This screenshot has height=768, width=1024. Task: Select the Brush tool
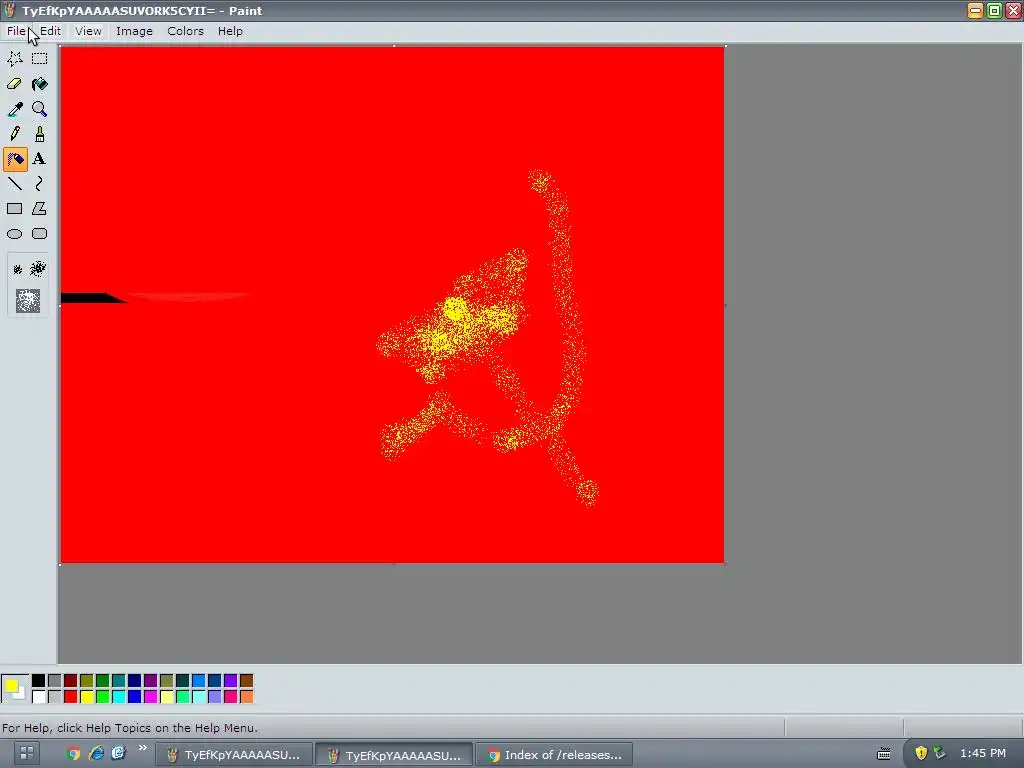click(40, 134)
